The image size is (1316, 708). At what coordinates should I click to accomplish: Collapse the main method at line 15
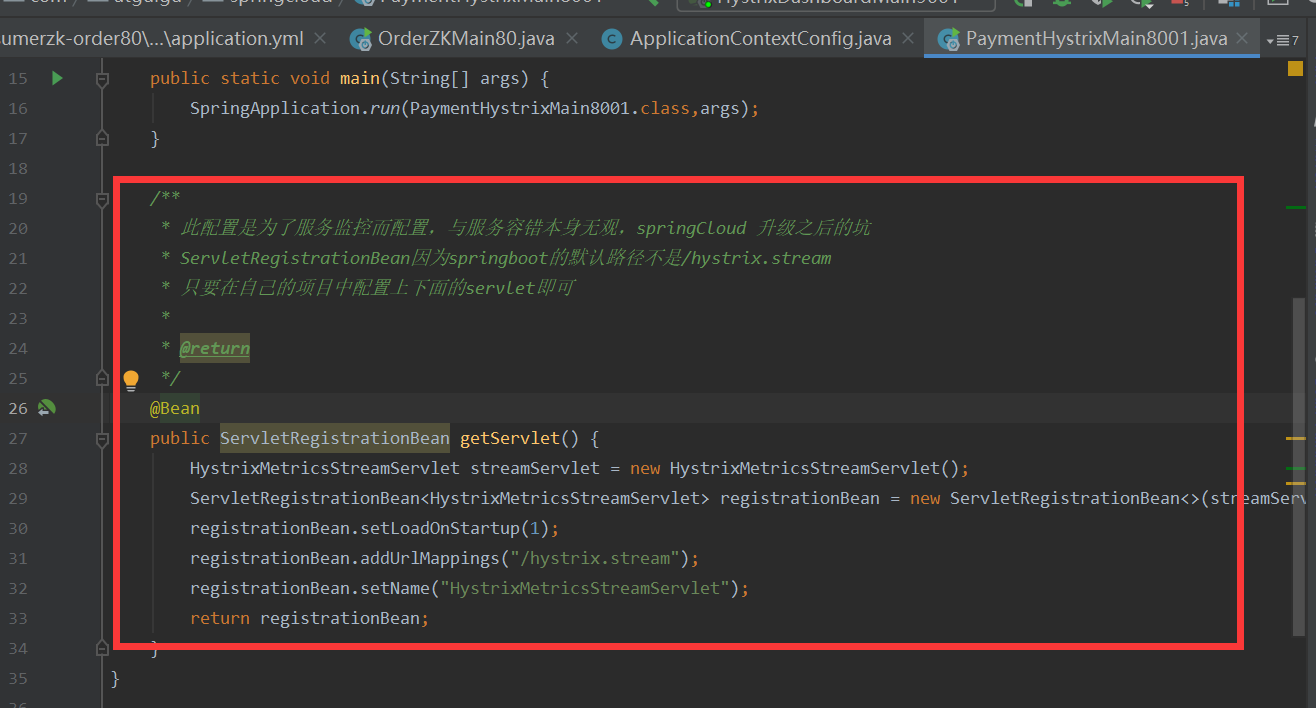pyautogui.click(x=102, y=78)
